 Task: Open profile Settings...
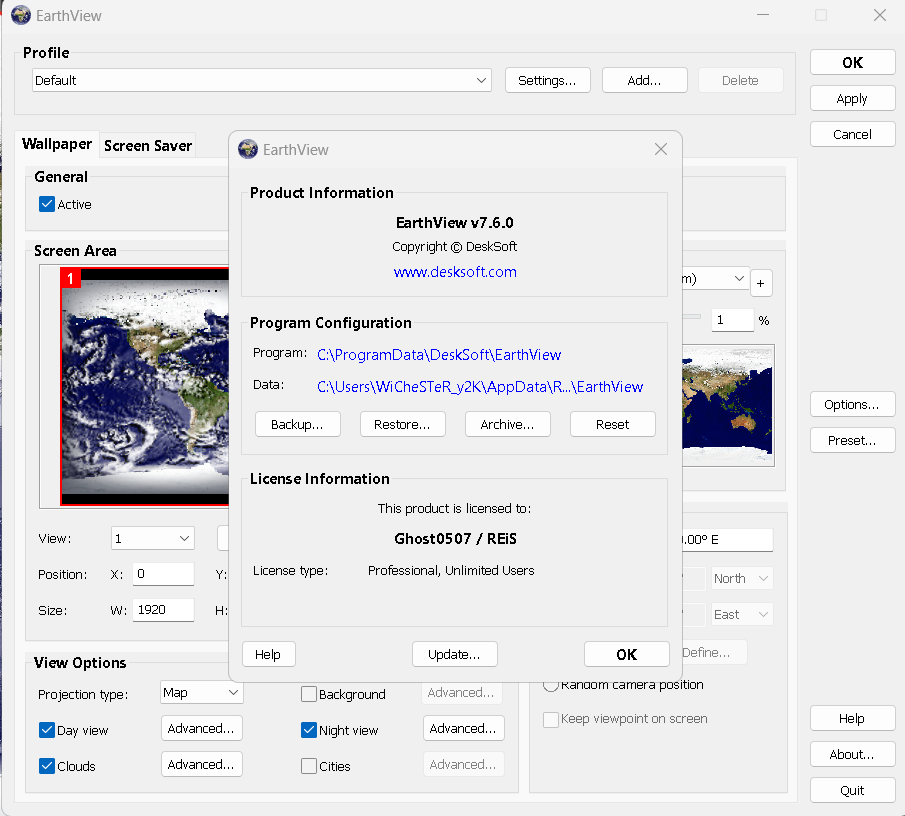click(547, 80)
